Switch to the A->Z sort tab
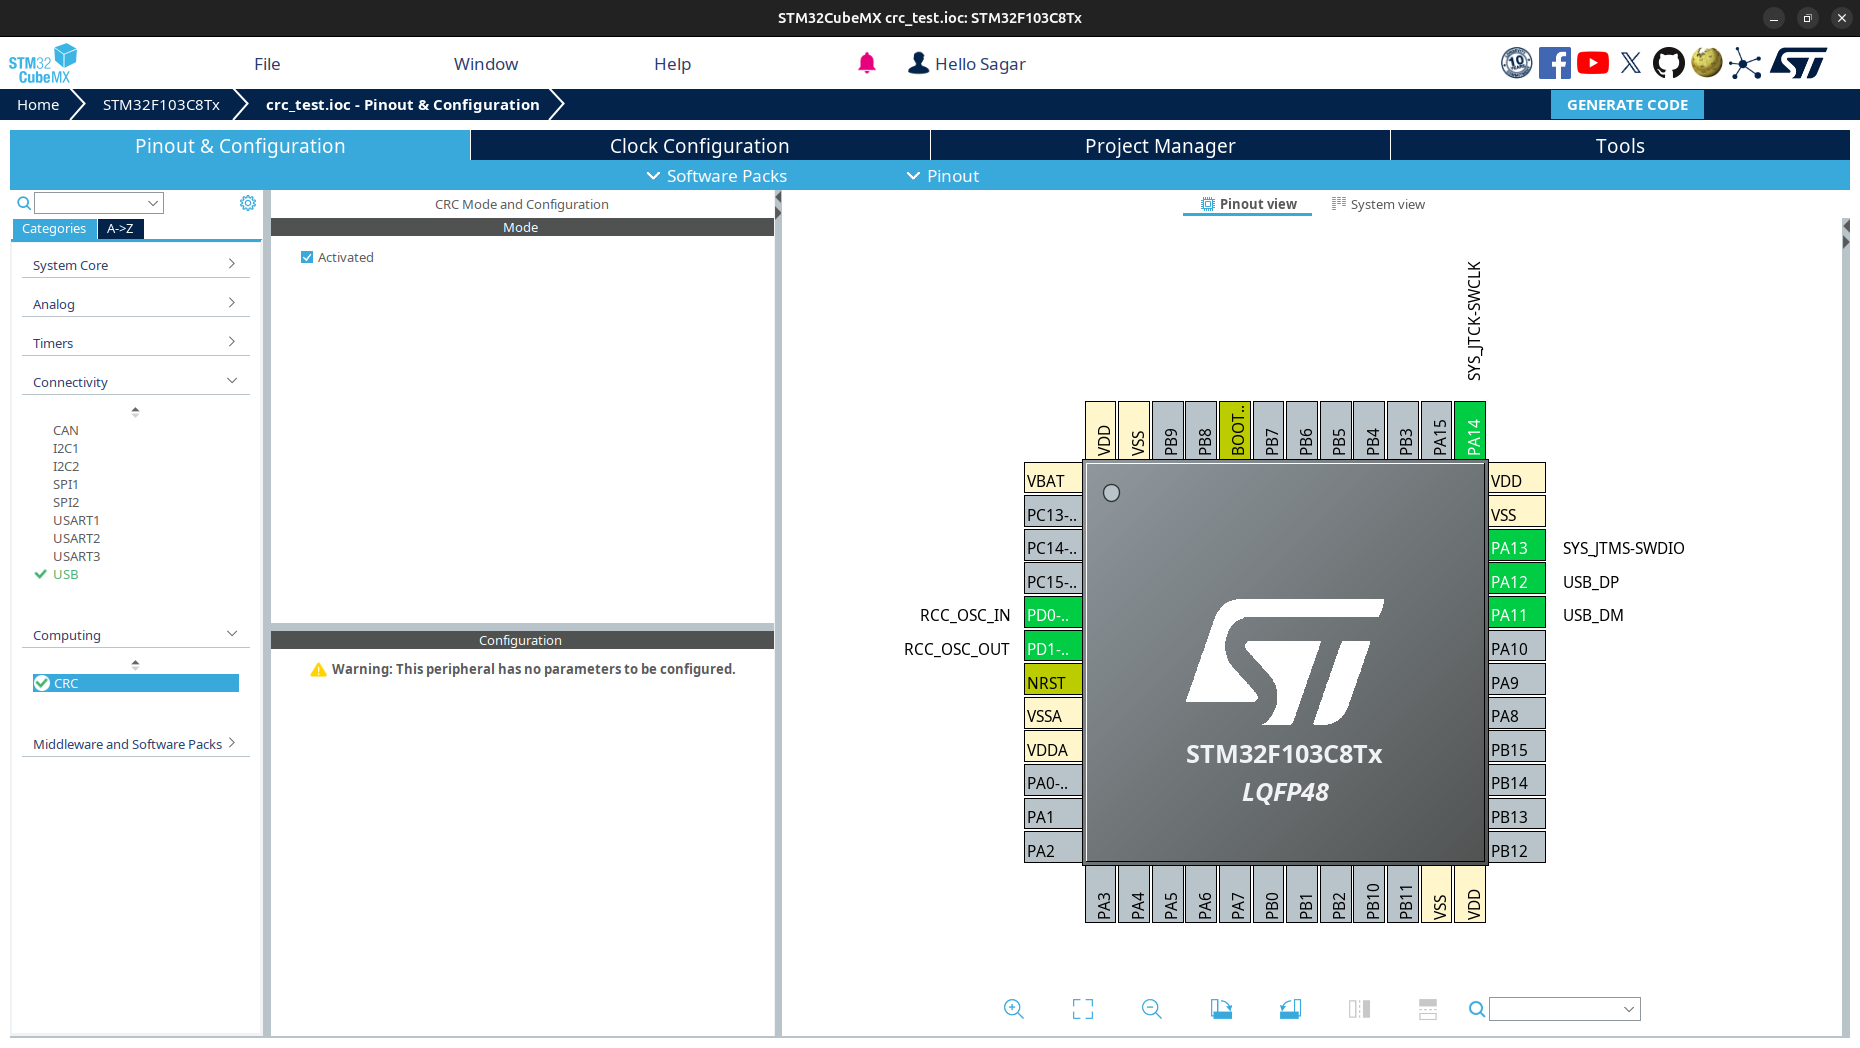The image size is (1860, 1048). click(120, 229)
